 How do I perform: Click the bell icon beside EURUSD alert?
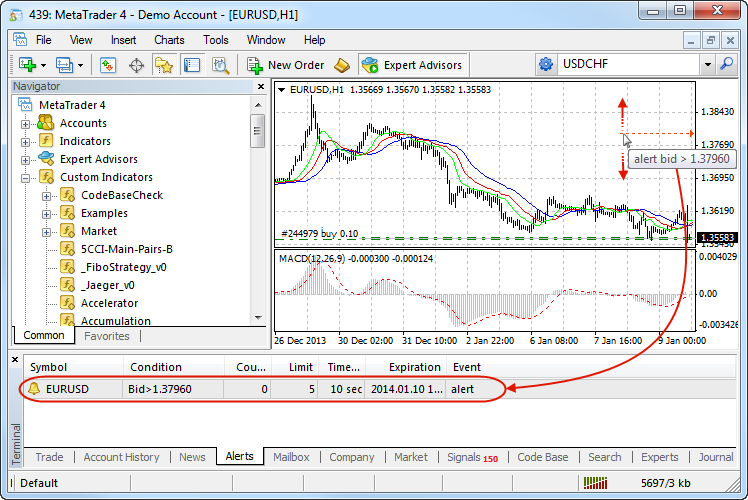(35, 388)
